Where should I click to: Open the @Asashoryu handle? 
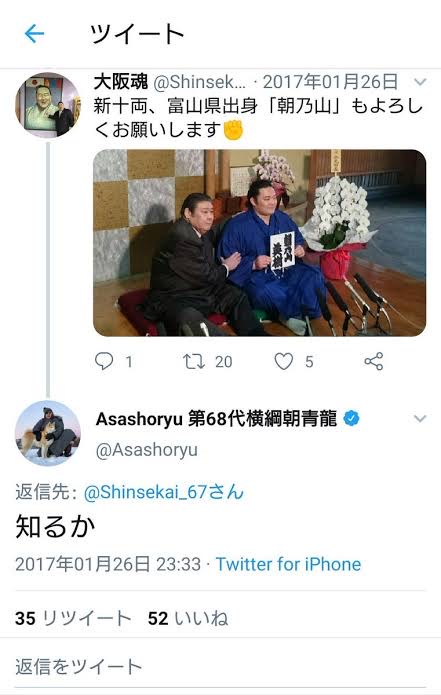pyautogui.click(x=147, y=450)
